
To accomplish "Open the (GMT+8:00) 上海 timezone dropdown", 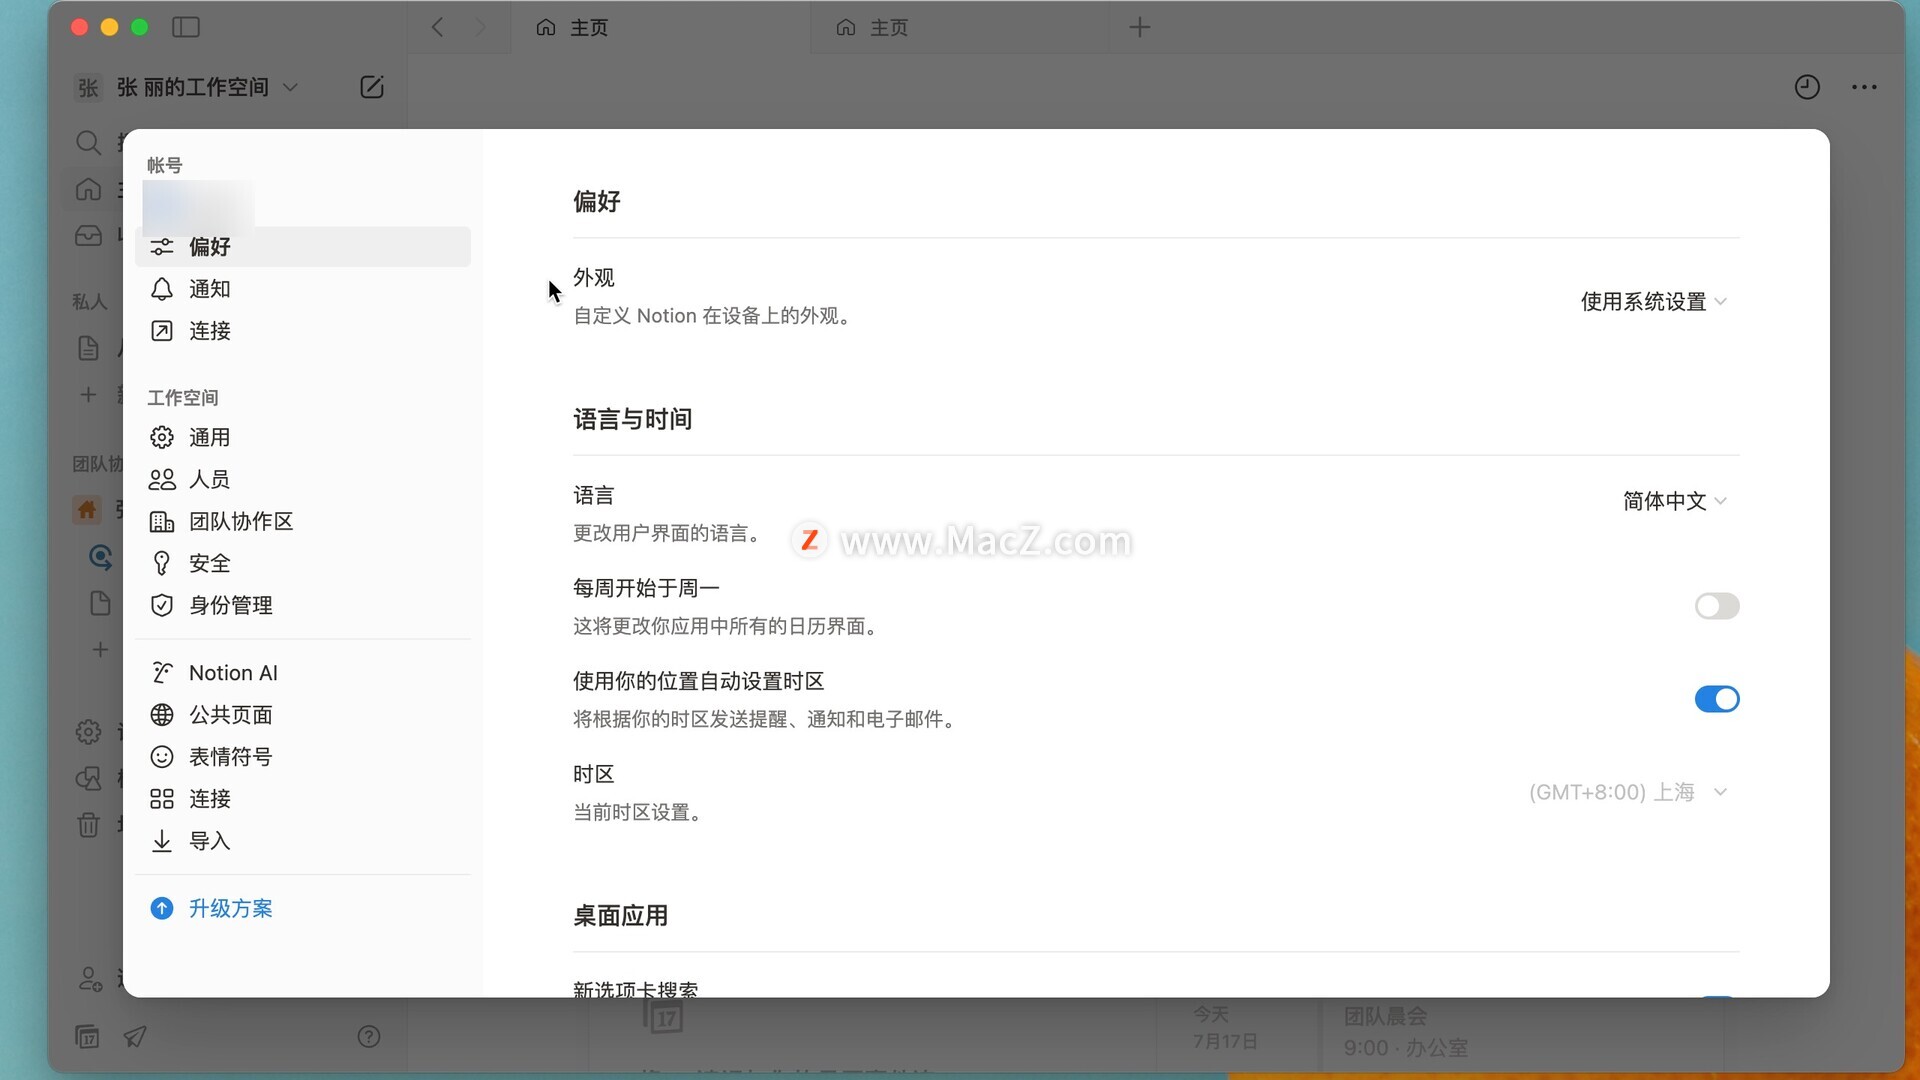I will (x=1628, y=792).
